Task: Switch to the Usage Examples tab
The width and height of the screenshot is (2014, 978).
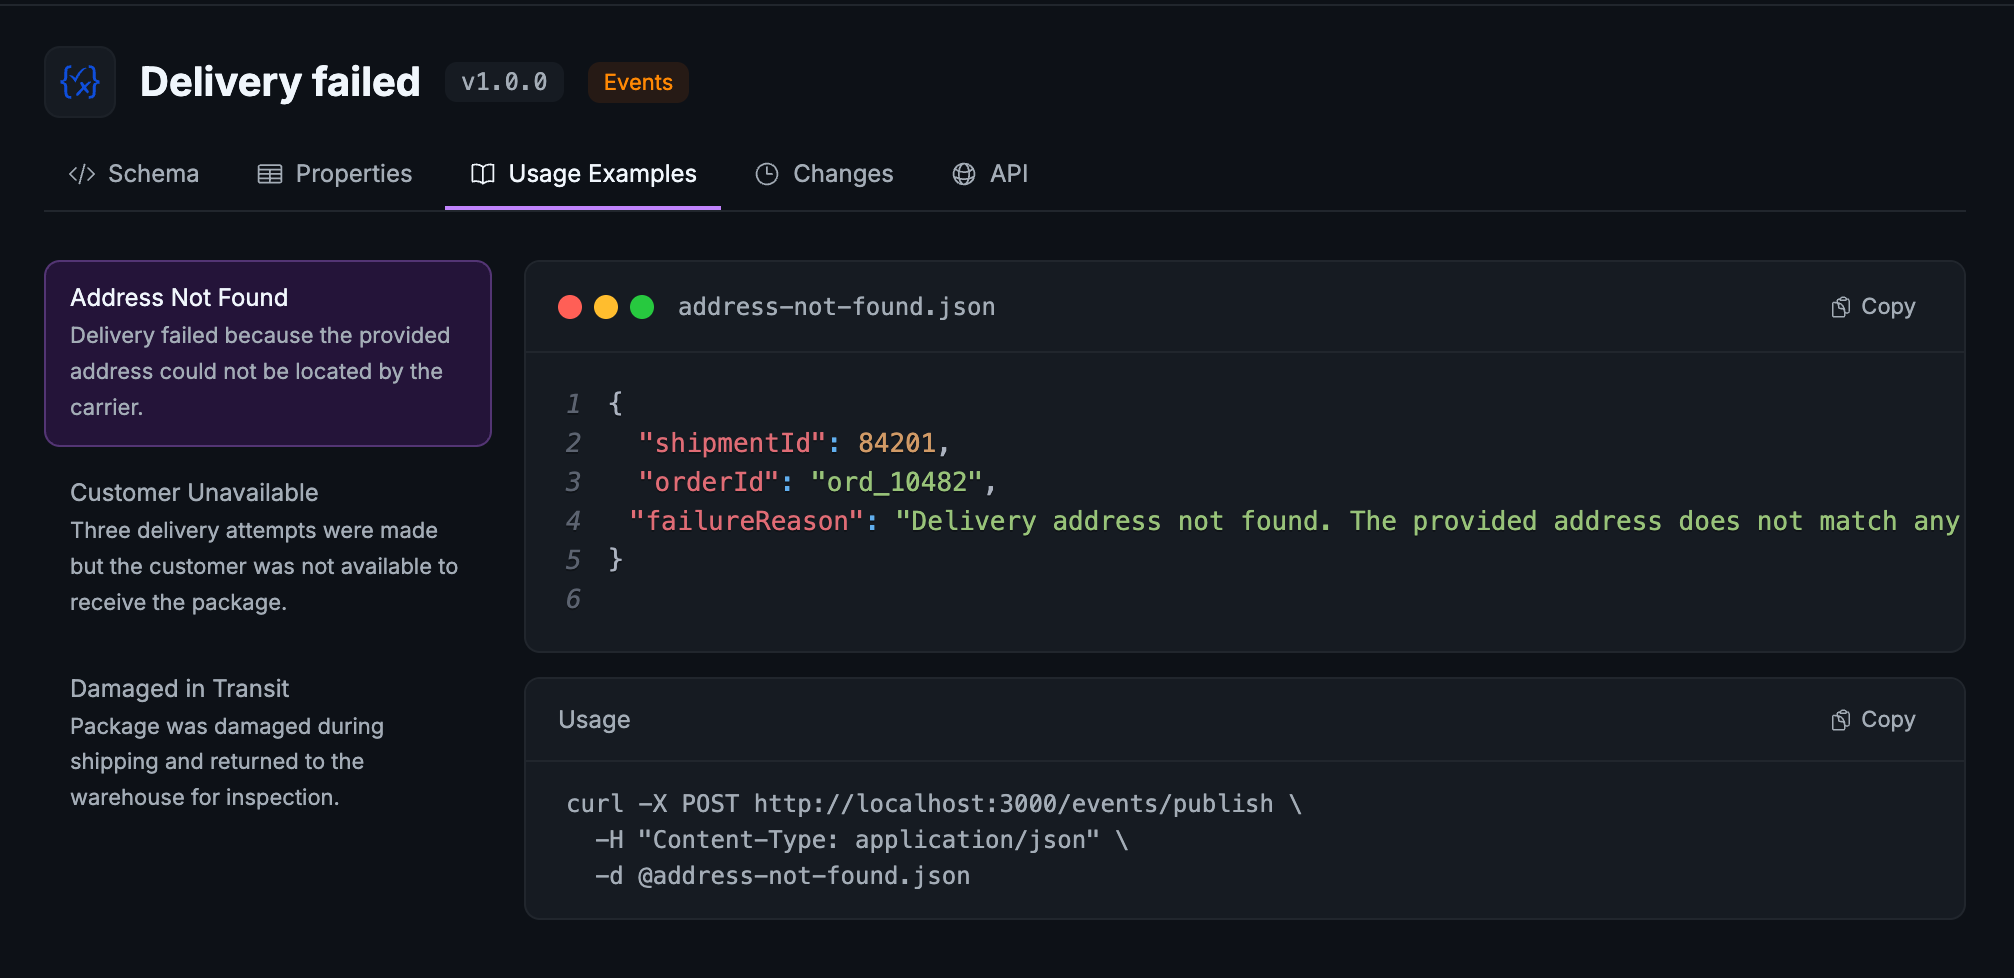Action: 601,173
